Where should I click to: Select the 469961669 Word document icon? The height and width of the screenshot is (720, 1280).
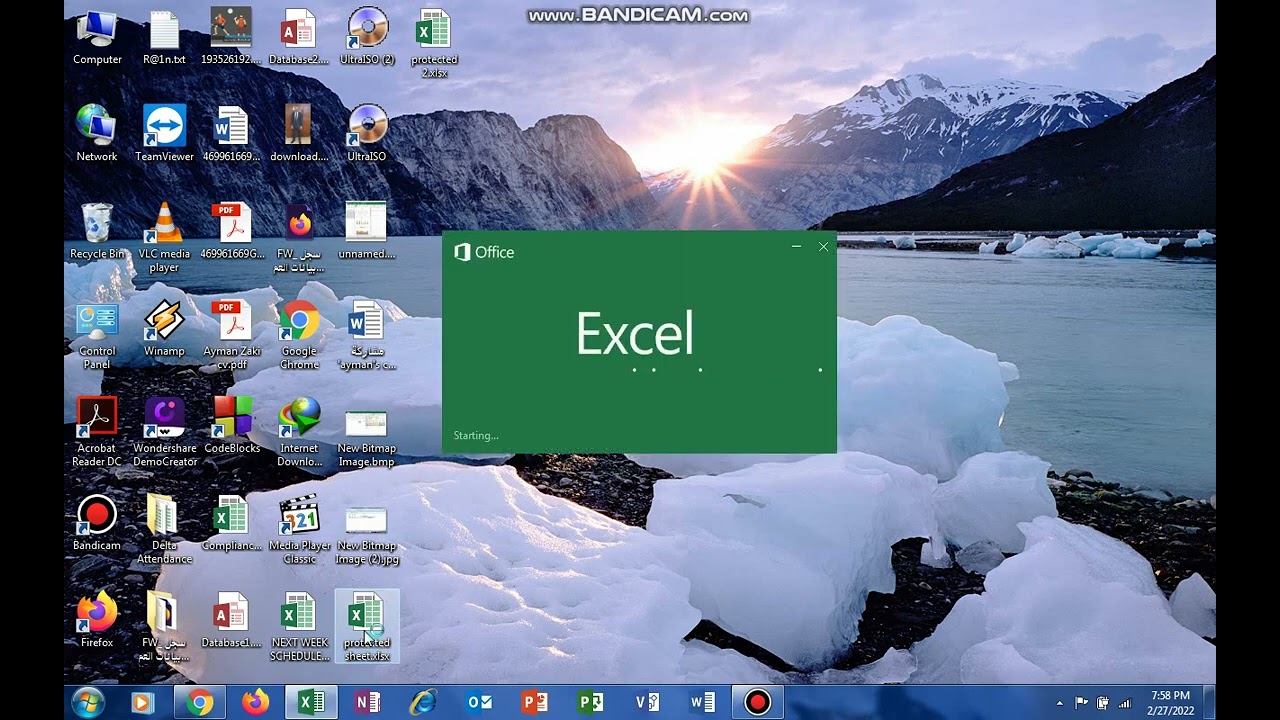(231, 134)
